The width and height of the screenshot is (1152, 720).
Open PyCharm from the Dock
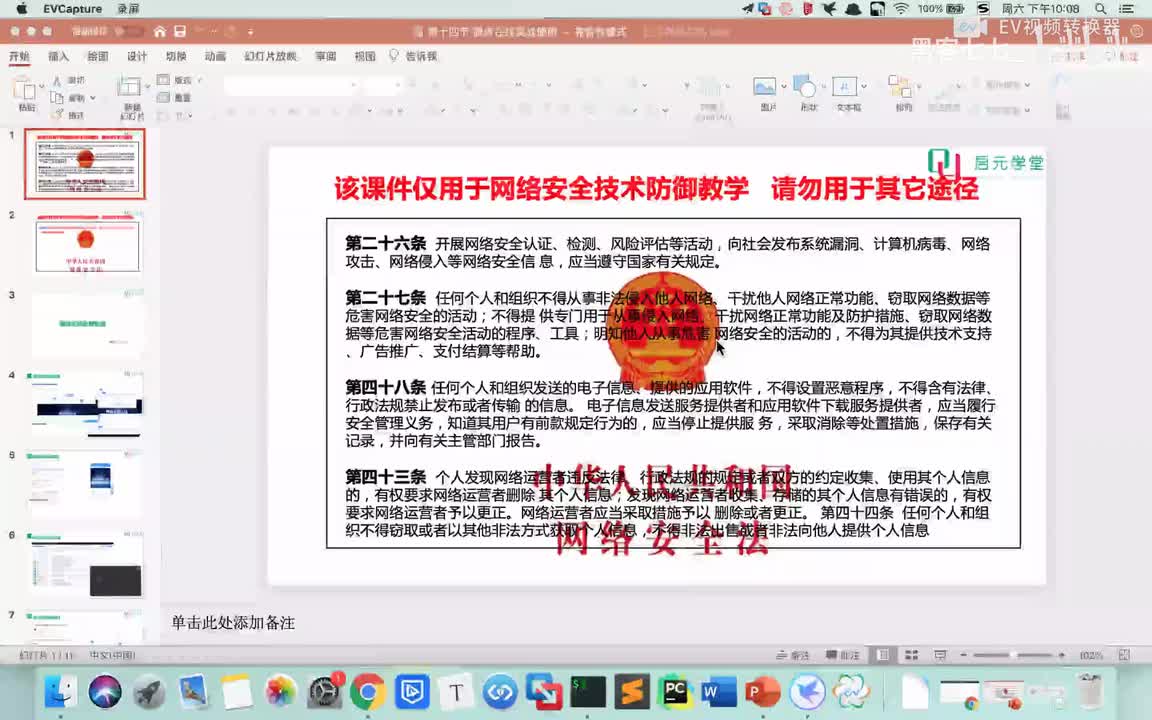676,691
